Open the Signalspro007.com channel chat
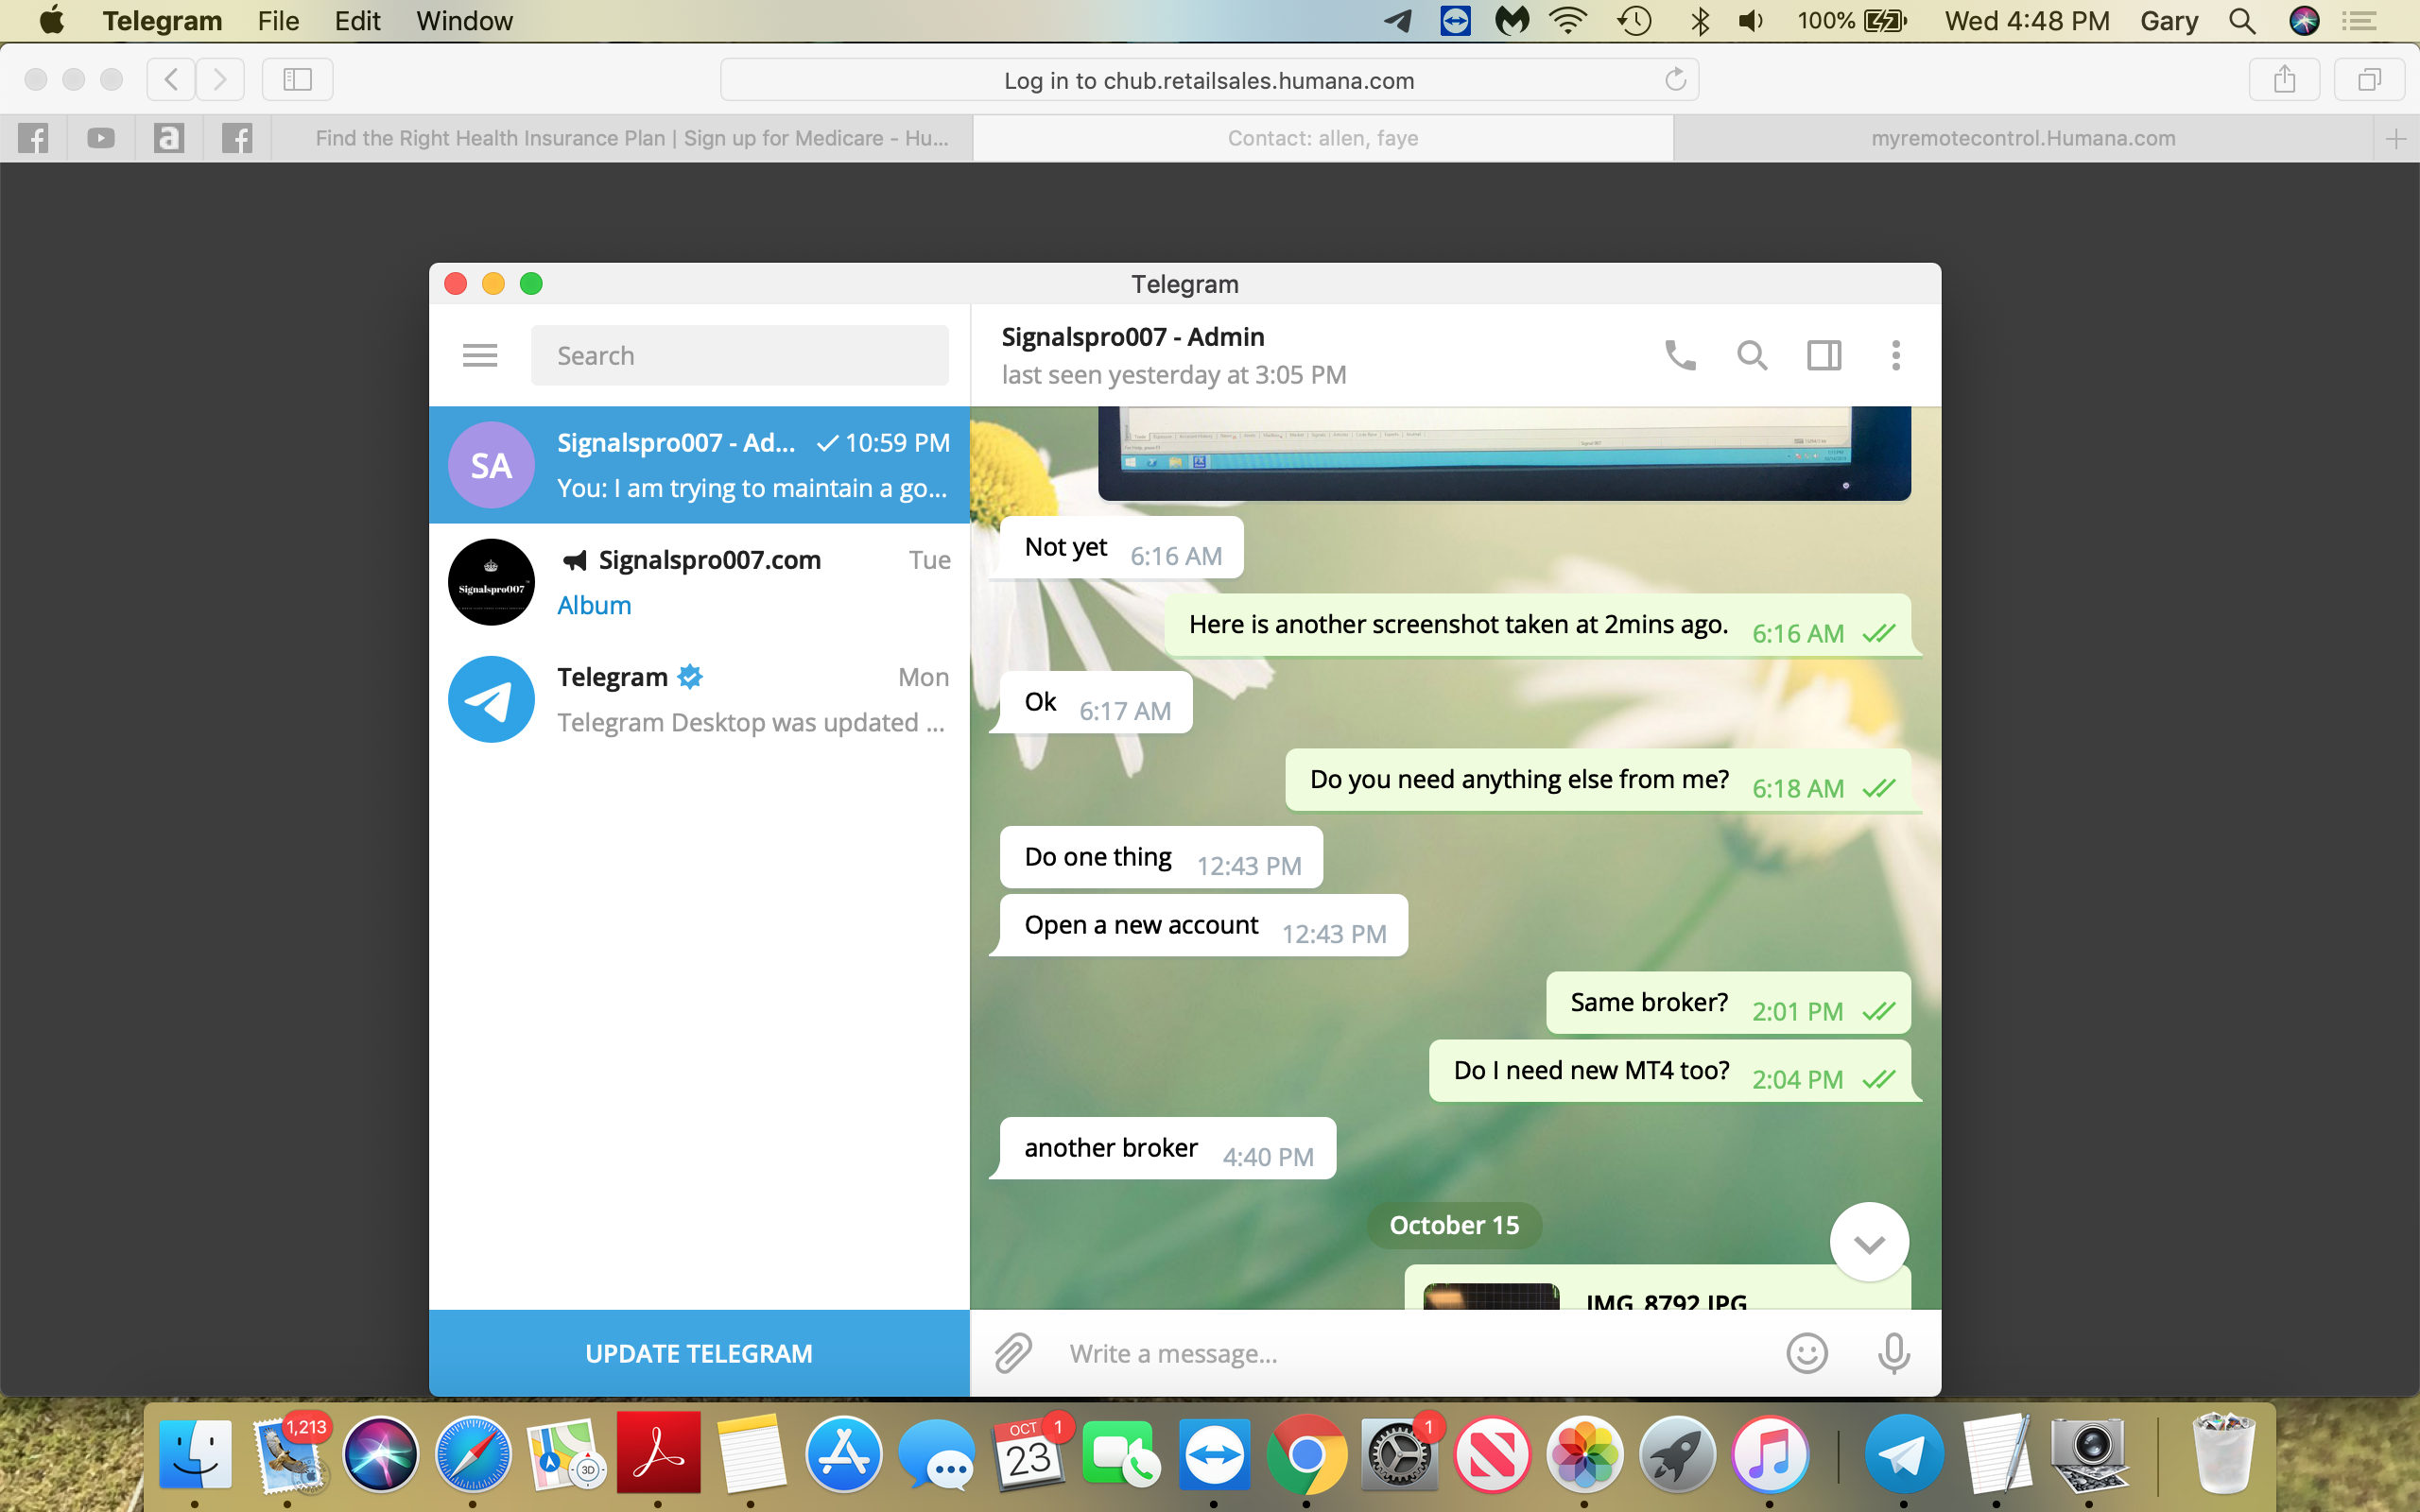2420x1512 pixels. (699, 582)
